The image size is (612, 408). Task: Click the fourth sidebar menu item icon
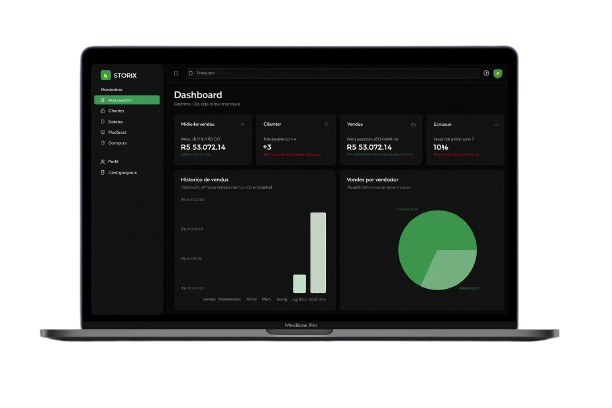point(103,132)
